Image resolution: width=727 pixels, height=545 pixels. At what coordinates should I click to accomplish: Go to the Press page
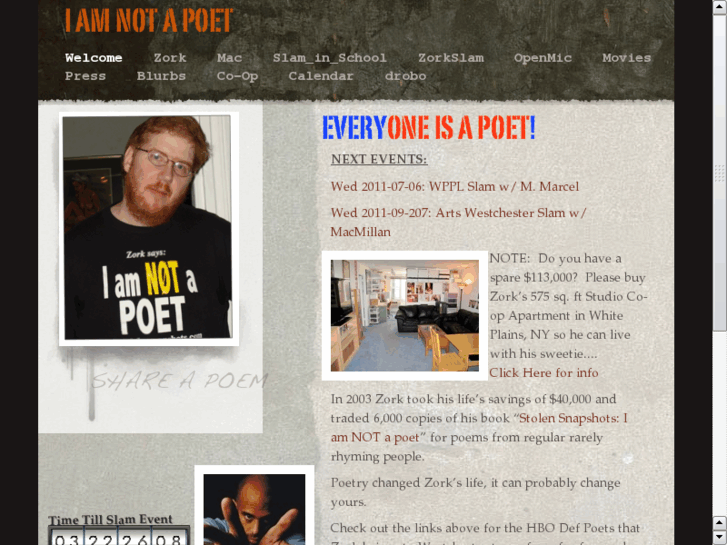tap(85, 76)
